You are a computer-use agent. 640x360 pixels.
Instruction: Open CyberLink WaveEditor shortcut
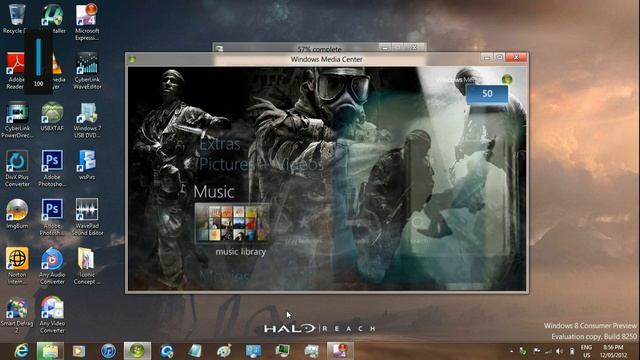tap(87, 71)
